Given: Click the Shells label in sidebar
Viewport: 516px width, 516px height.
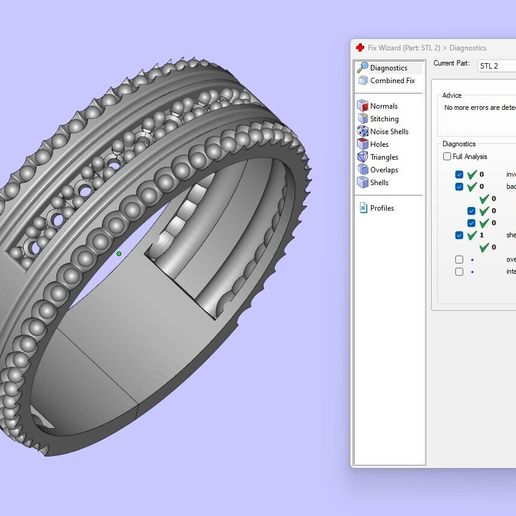Looking at the screenshot, I should click(x=379, y=182).
